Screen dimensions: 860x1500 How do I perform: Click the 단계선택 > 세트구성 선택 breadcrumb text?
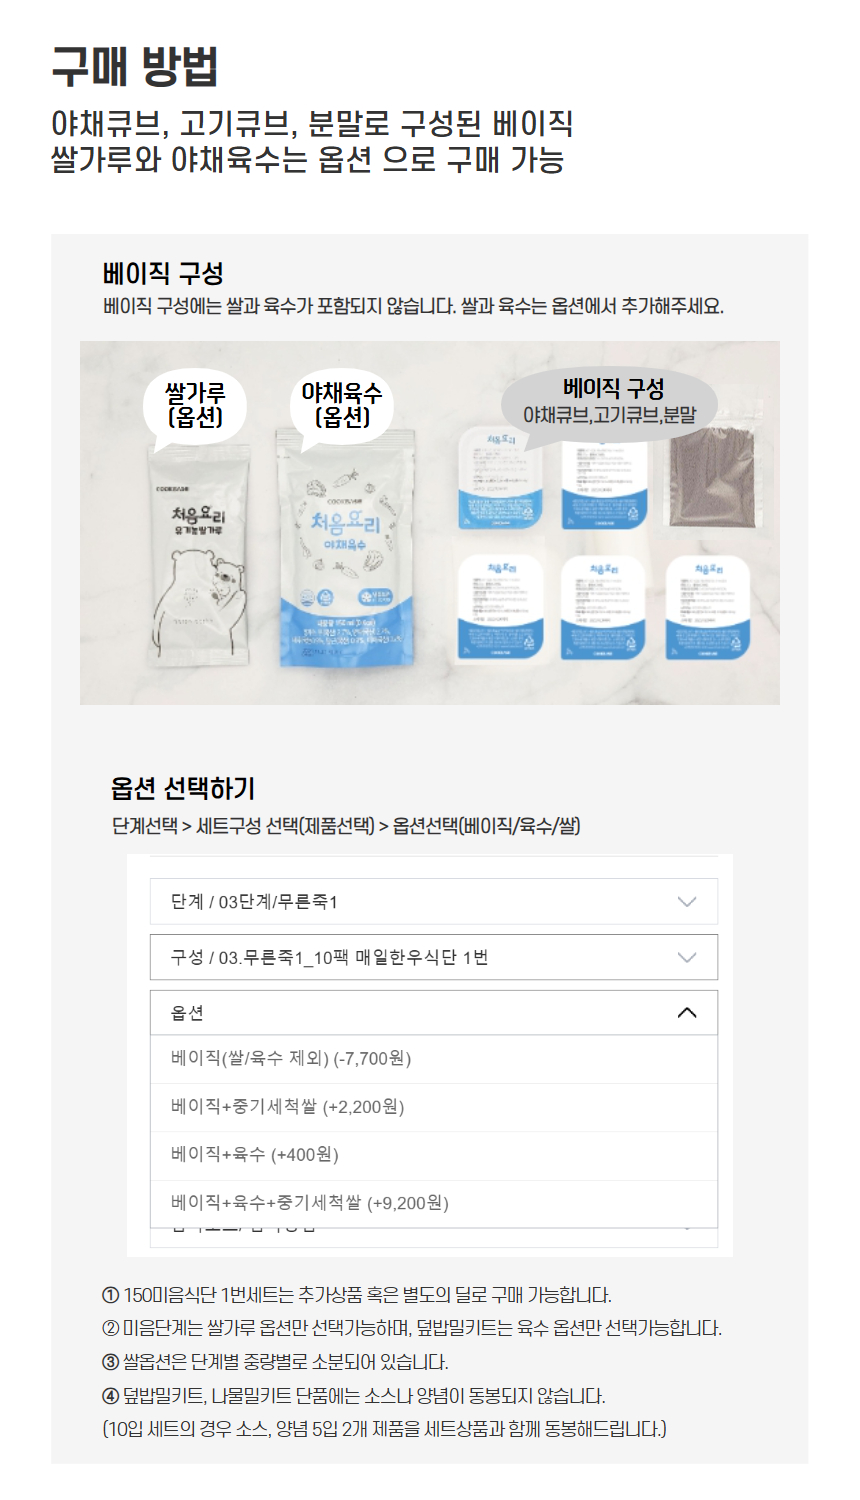[243, 826]
